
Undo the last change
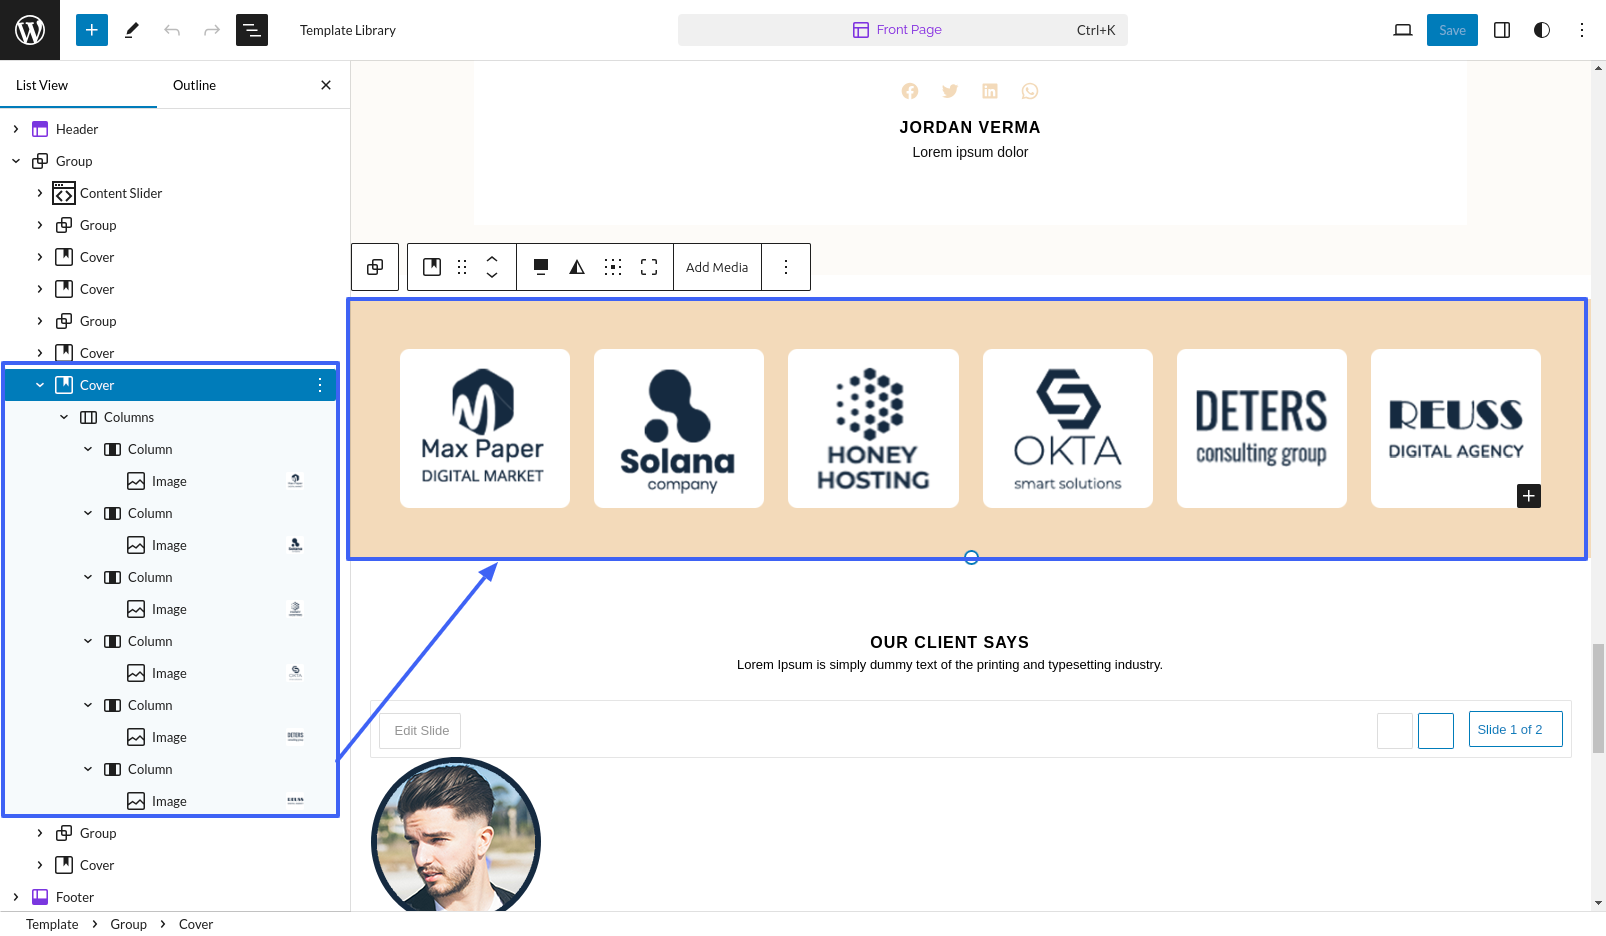(x=172, y=30)
